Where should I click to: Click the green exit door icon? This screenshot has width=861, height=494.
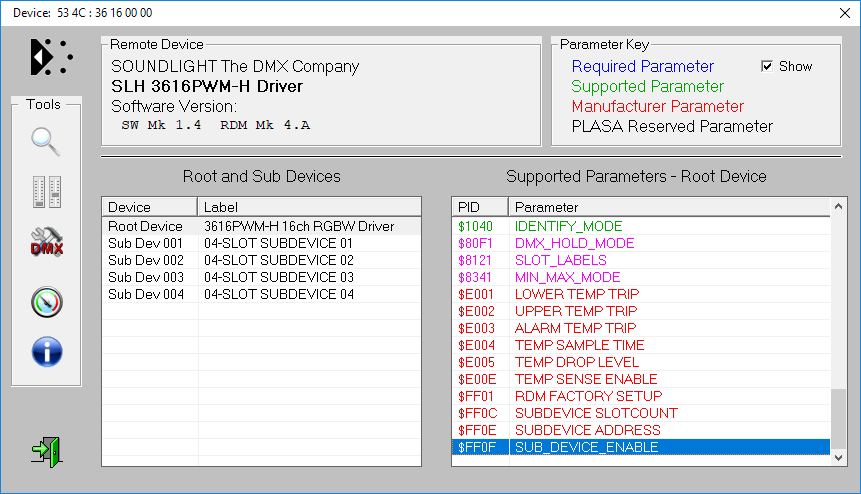(46, 450)
